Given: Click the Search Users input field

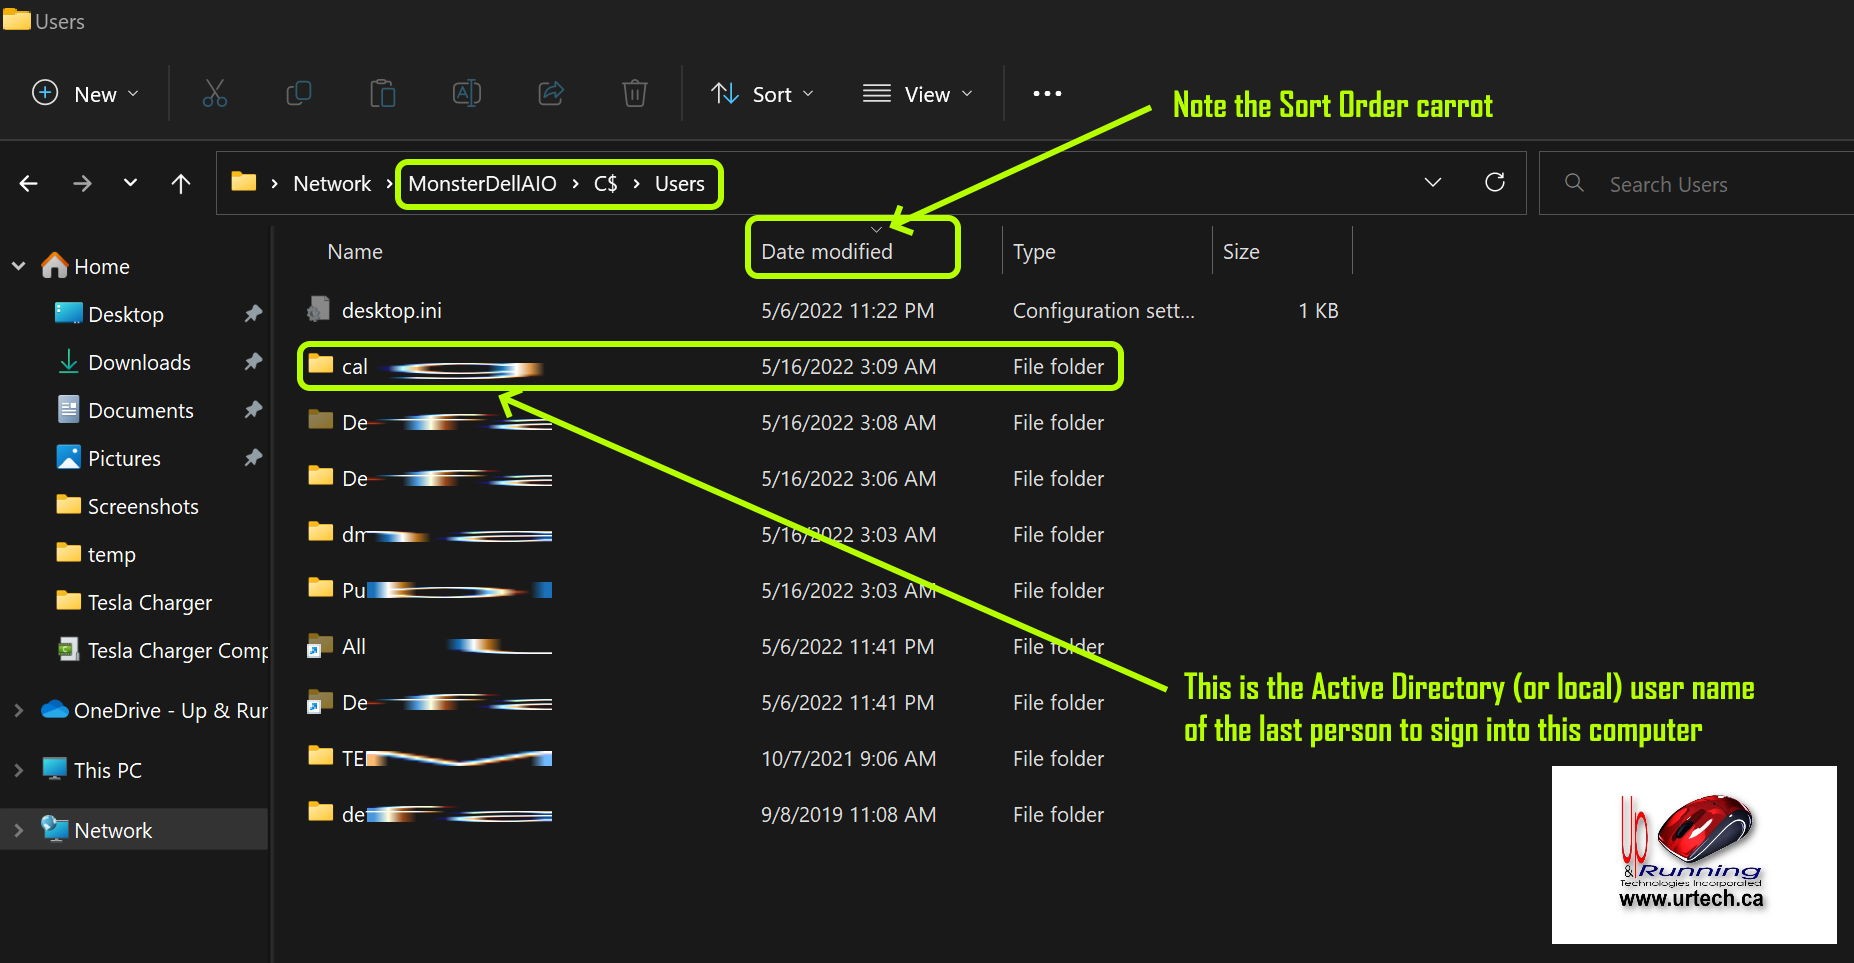Looking at the screenshot, I should (1700, 184).
